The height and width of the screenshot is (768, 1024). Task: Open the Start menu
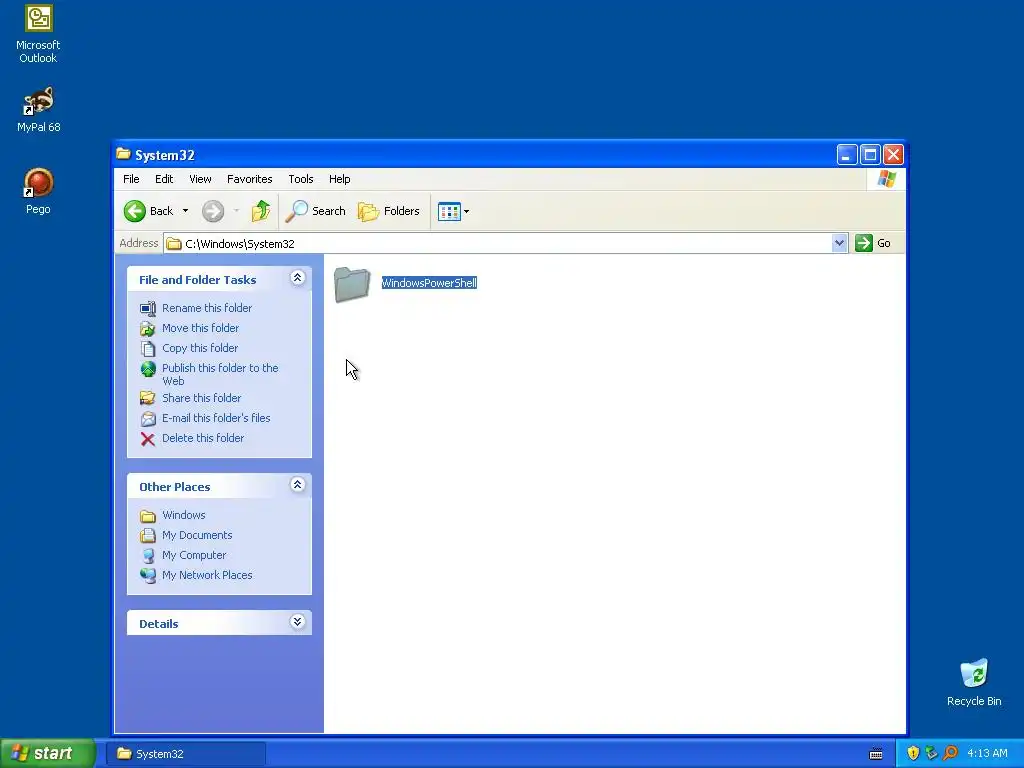48,753
